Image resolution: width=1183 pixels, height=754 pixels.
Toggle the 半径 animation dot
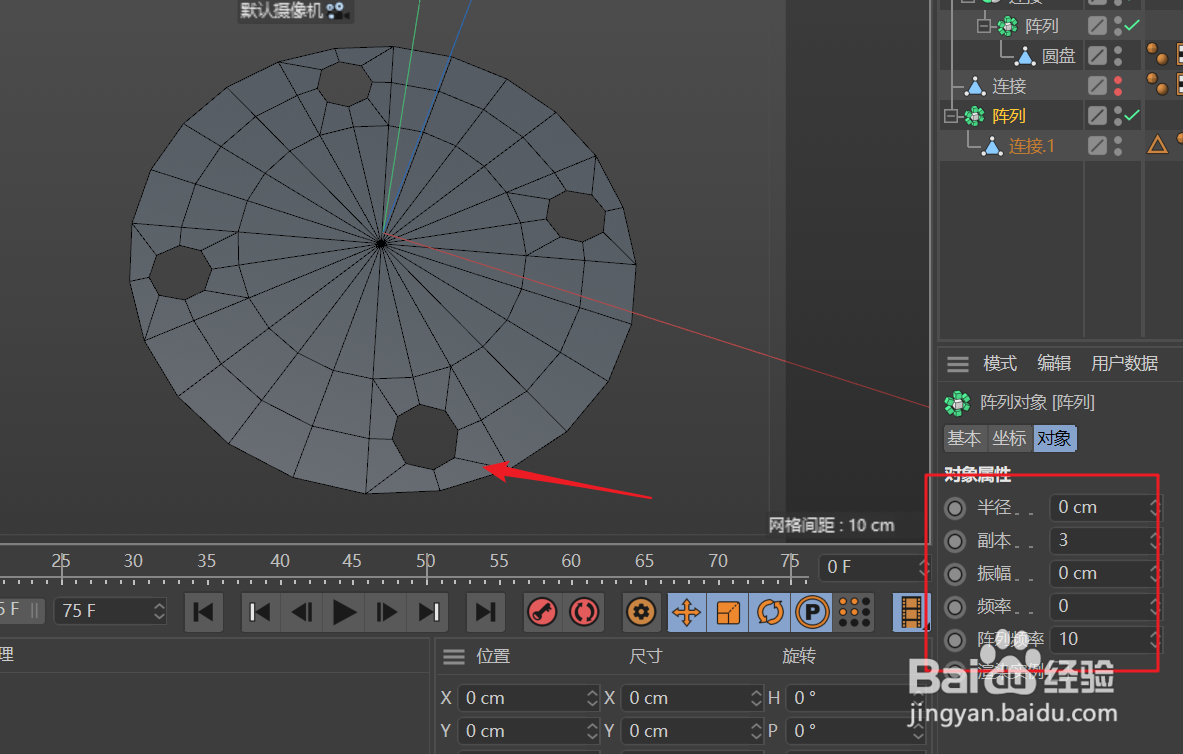click(955, 508)
